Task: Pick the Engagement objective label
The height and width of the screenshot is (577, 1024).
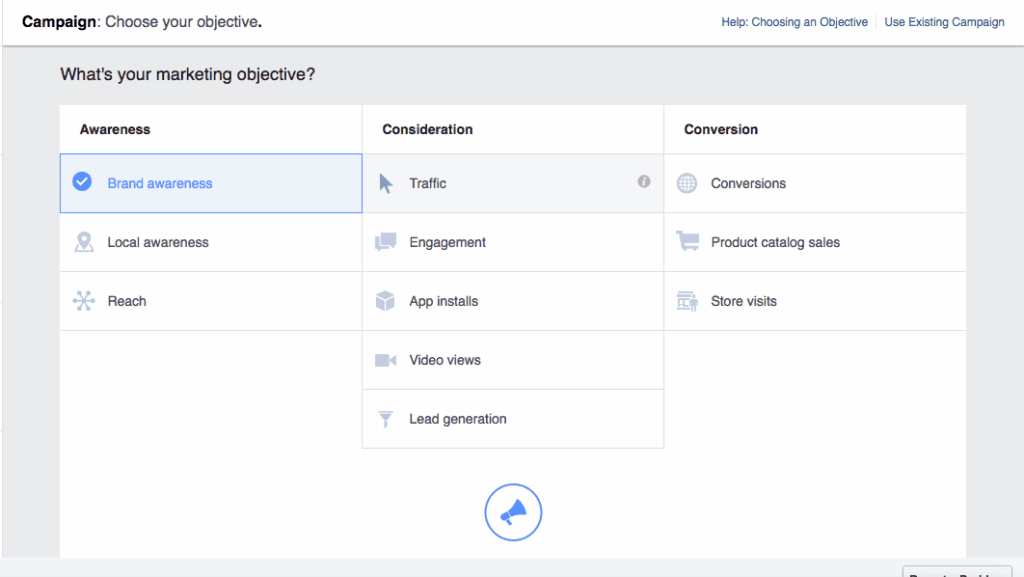Action: [447, 243]
